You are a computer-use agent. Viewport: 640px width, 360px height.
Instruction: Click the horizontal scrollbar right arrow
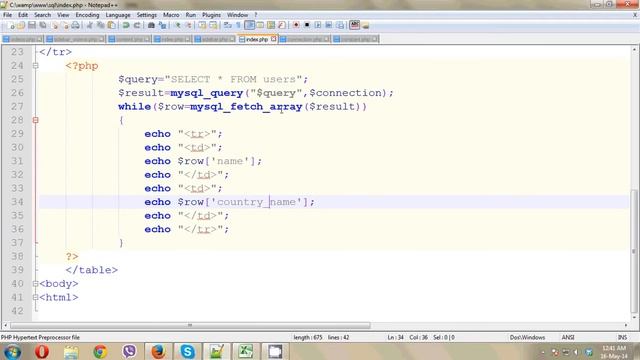click(626, 325)
